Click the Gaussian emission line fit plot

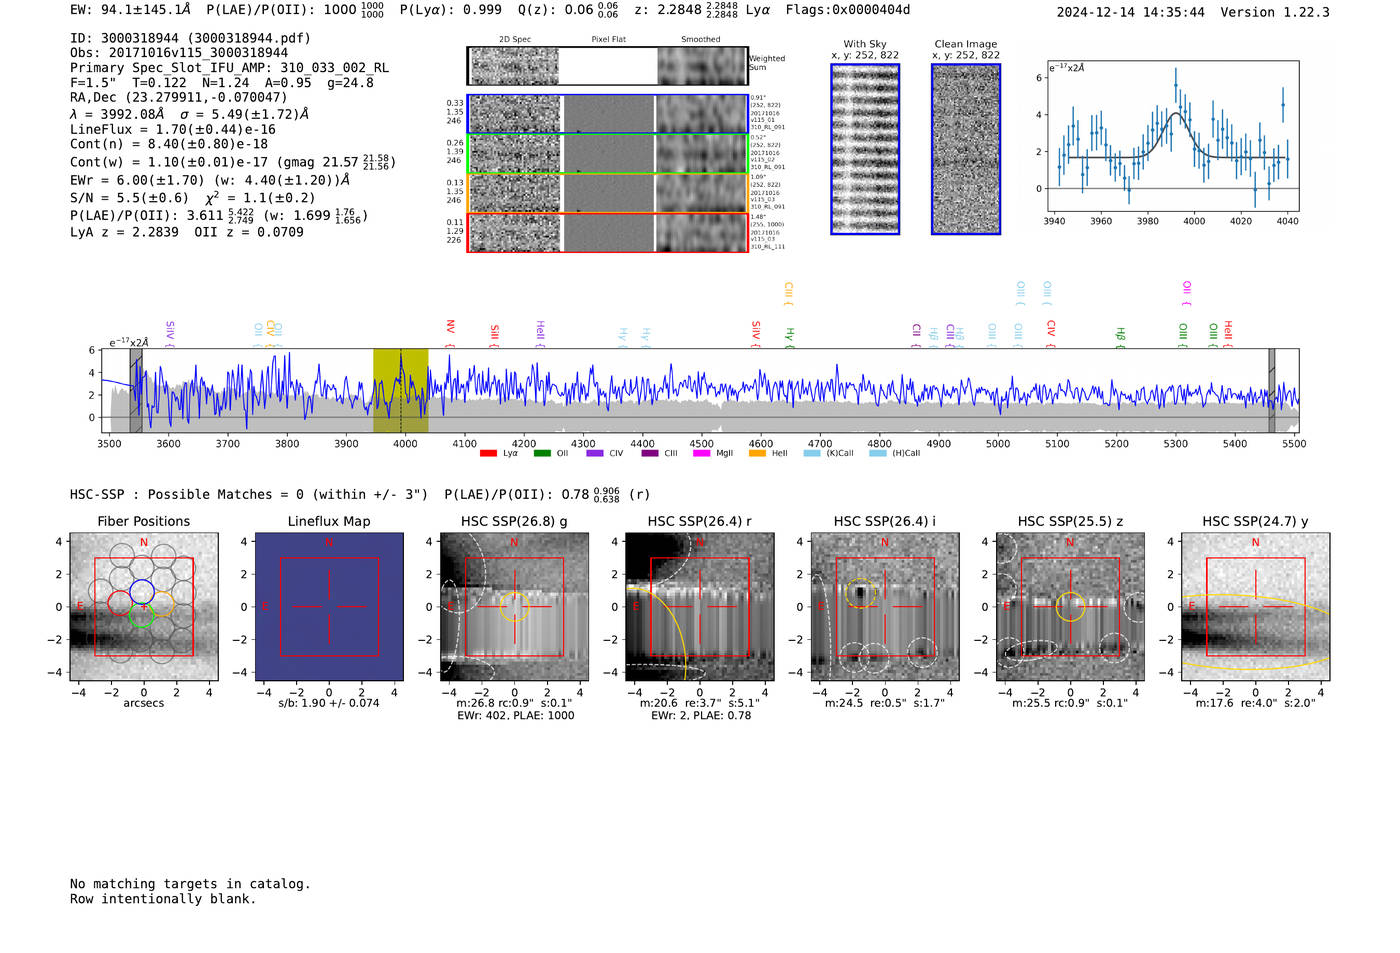coord(1172,136)
